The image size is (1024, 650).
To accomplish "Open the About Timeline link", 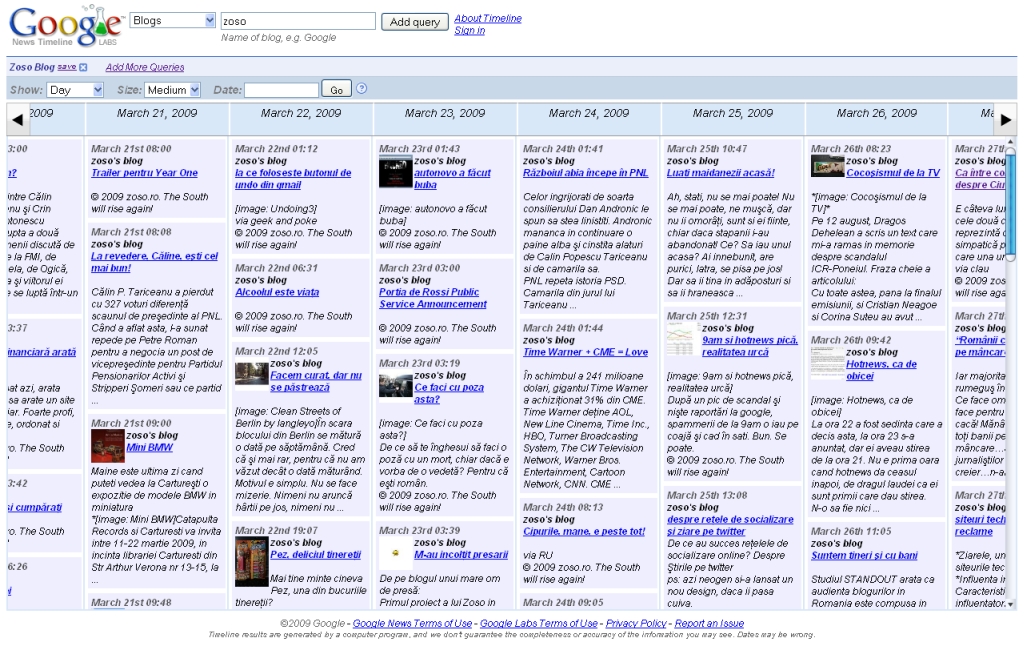I will 487,18.
